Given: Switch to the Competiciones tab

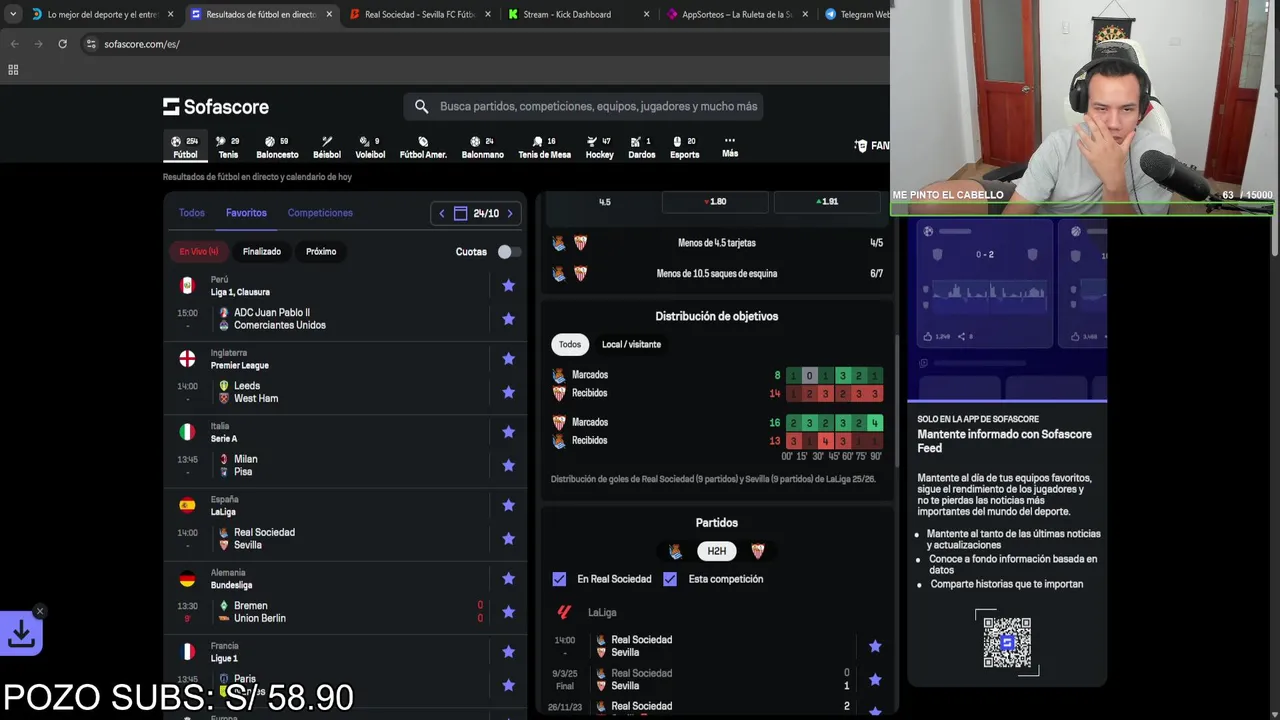Looking at the screenshot, I should (320, 213).
